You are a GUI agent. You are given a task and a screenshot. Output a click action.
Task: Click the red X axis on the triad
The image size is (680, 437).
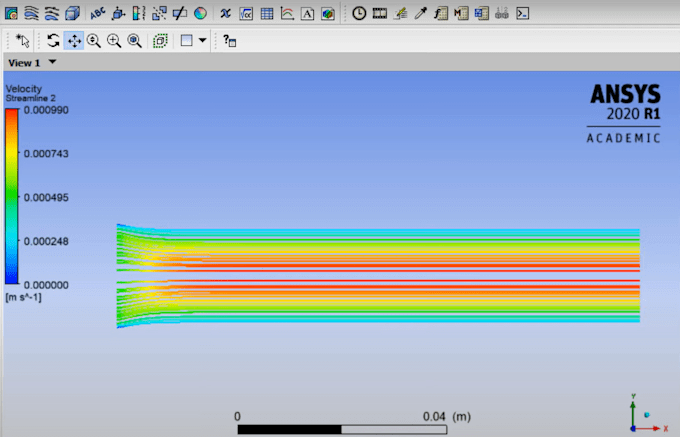(649, 429)
